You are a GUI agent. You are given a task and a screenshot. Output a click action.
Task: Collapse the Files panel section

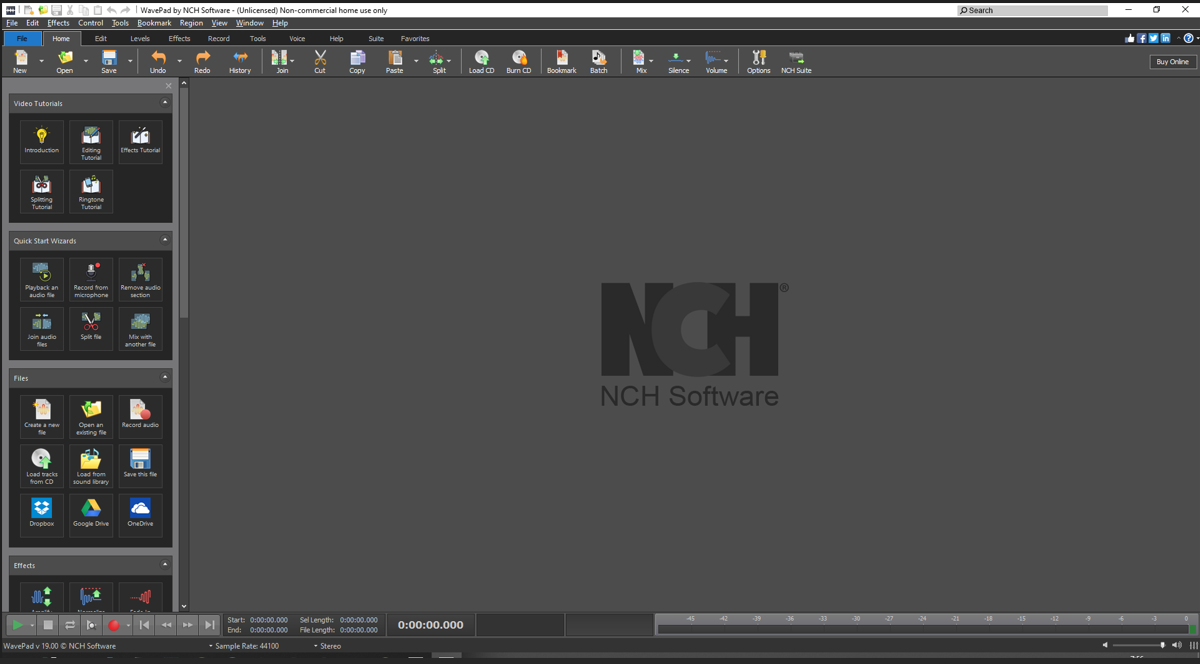point(165,377)
